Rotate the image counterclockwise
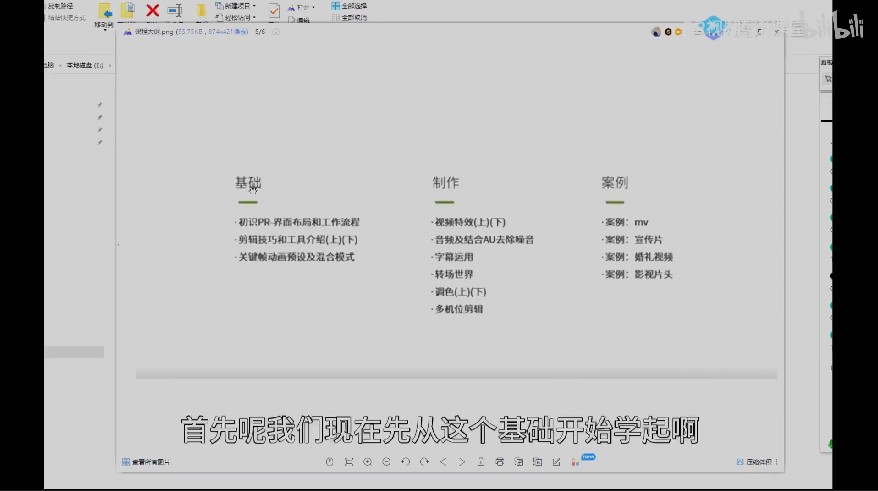 pyautogui.click(x=405, y=462)
